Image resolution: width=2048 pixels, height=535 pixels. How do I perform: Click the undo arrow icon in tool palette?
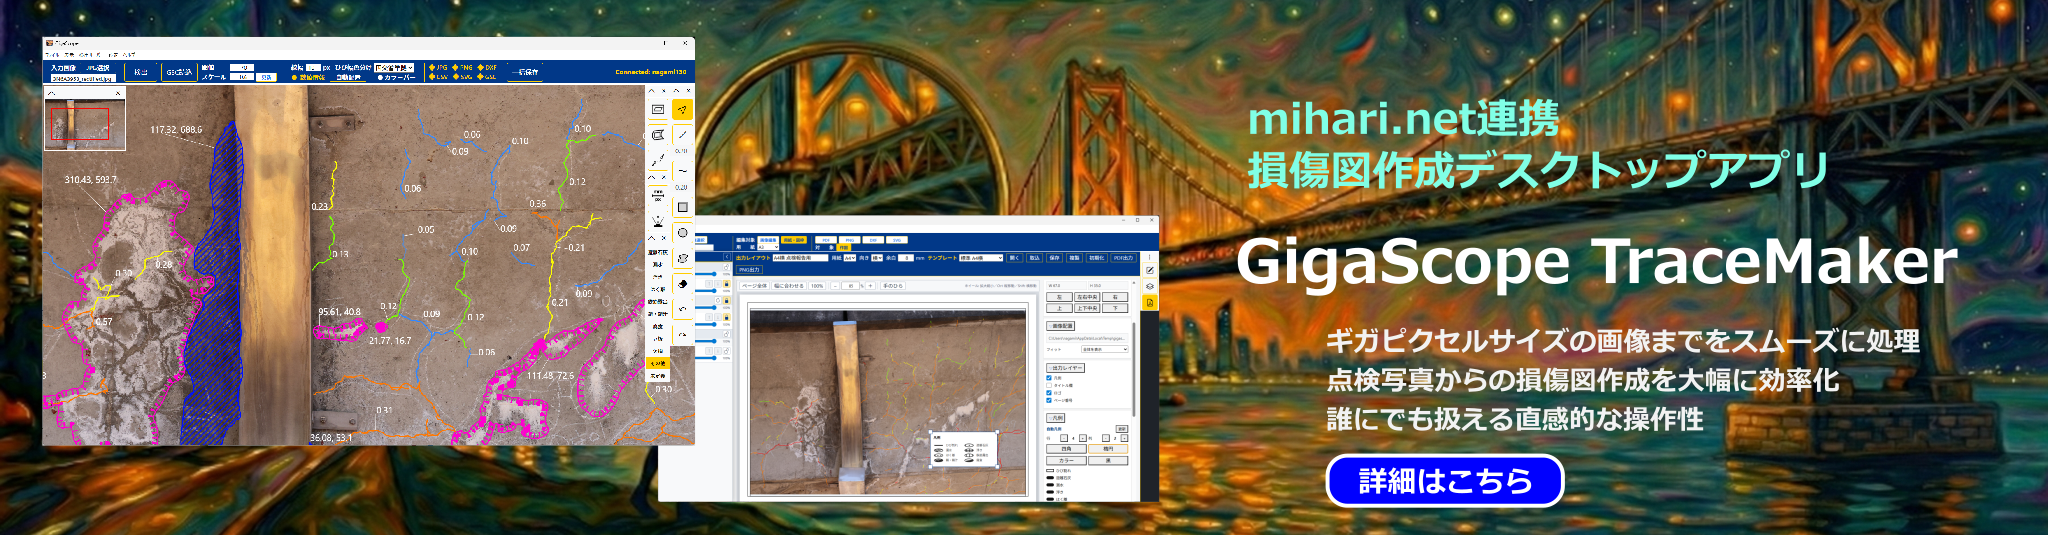(683, 308)
